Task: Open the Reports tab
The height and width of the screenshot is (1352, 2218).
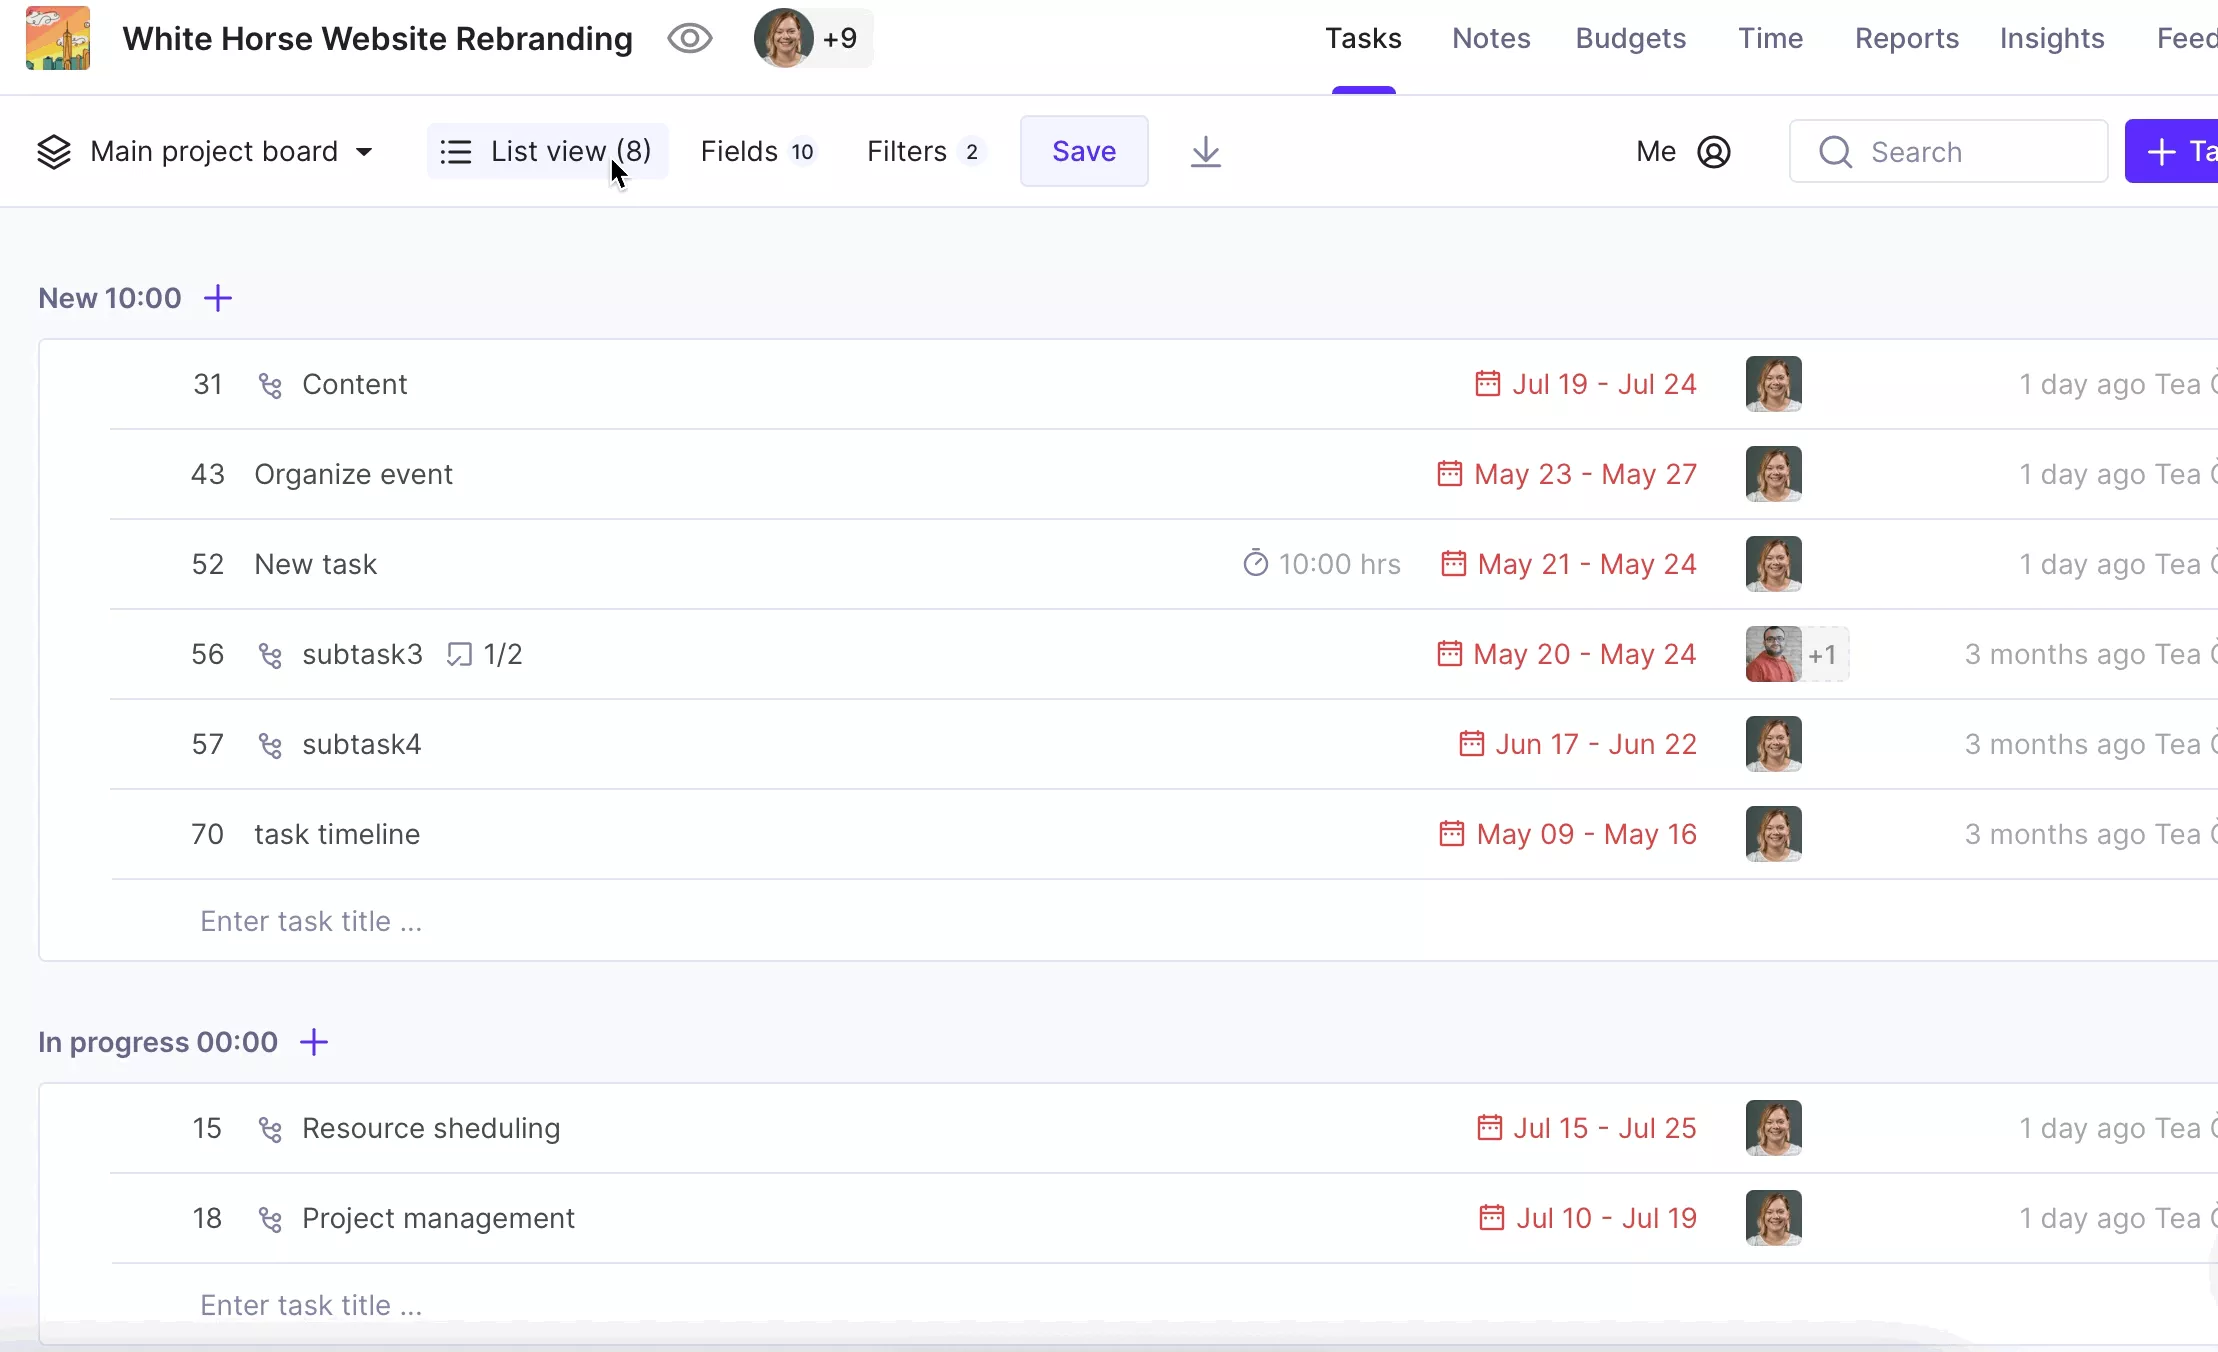Action: [1906, 38]
